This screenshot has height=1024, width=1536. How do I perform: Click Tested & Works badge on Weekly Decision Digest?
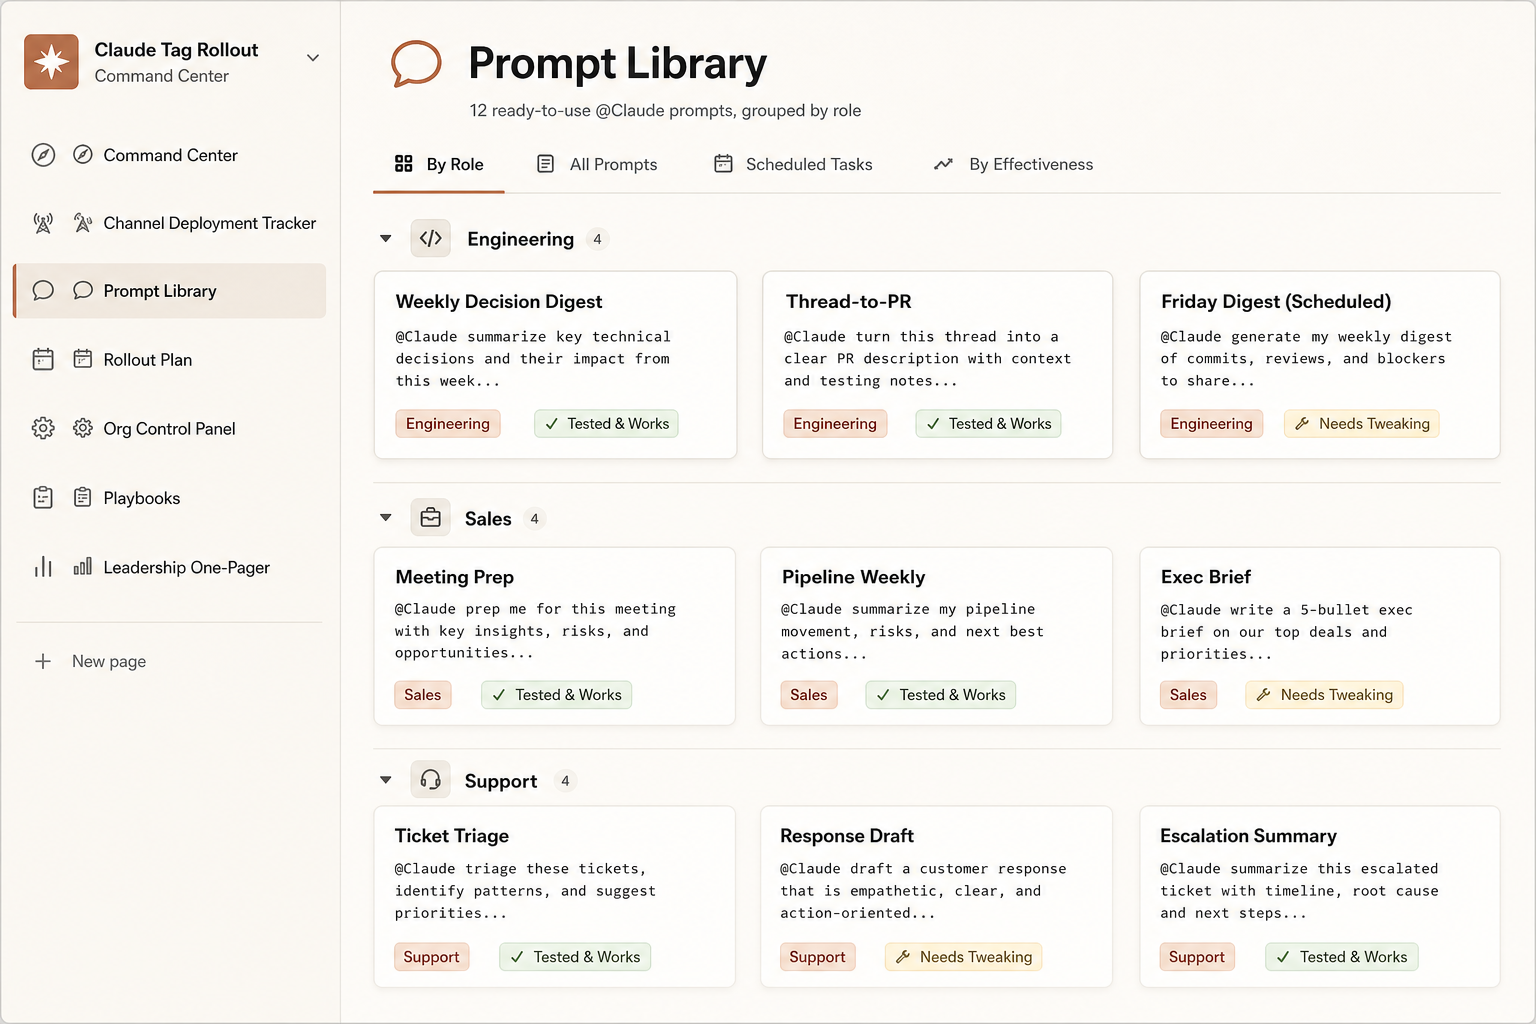point(606,424)
